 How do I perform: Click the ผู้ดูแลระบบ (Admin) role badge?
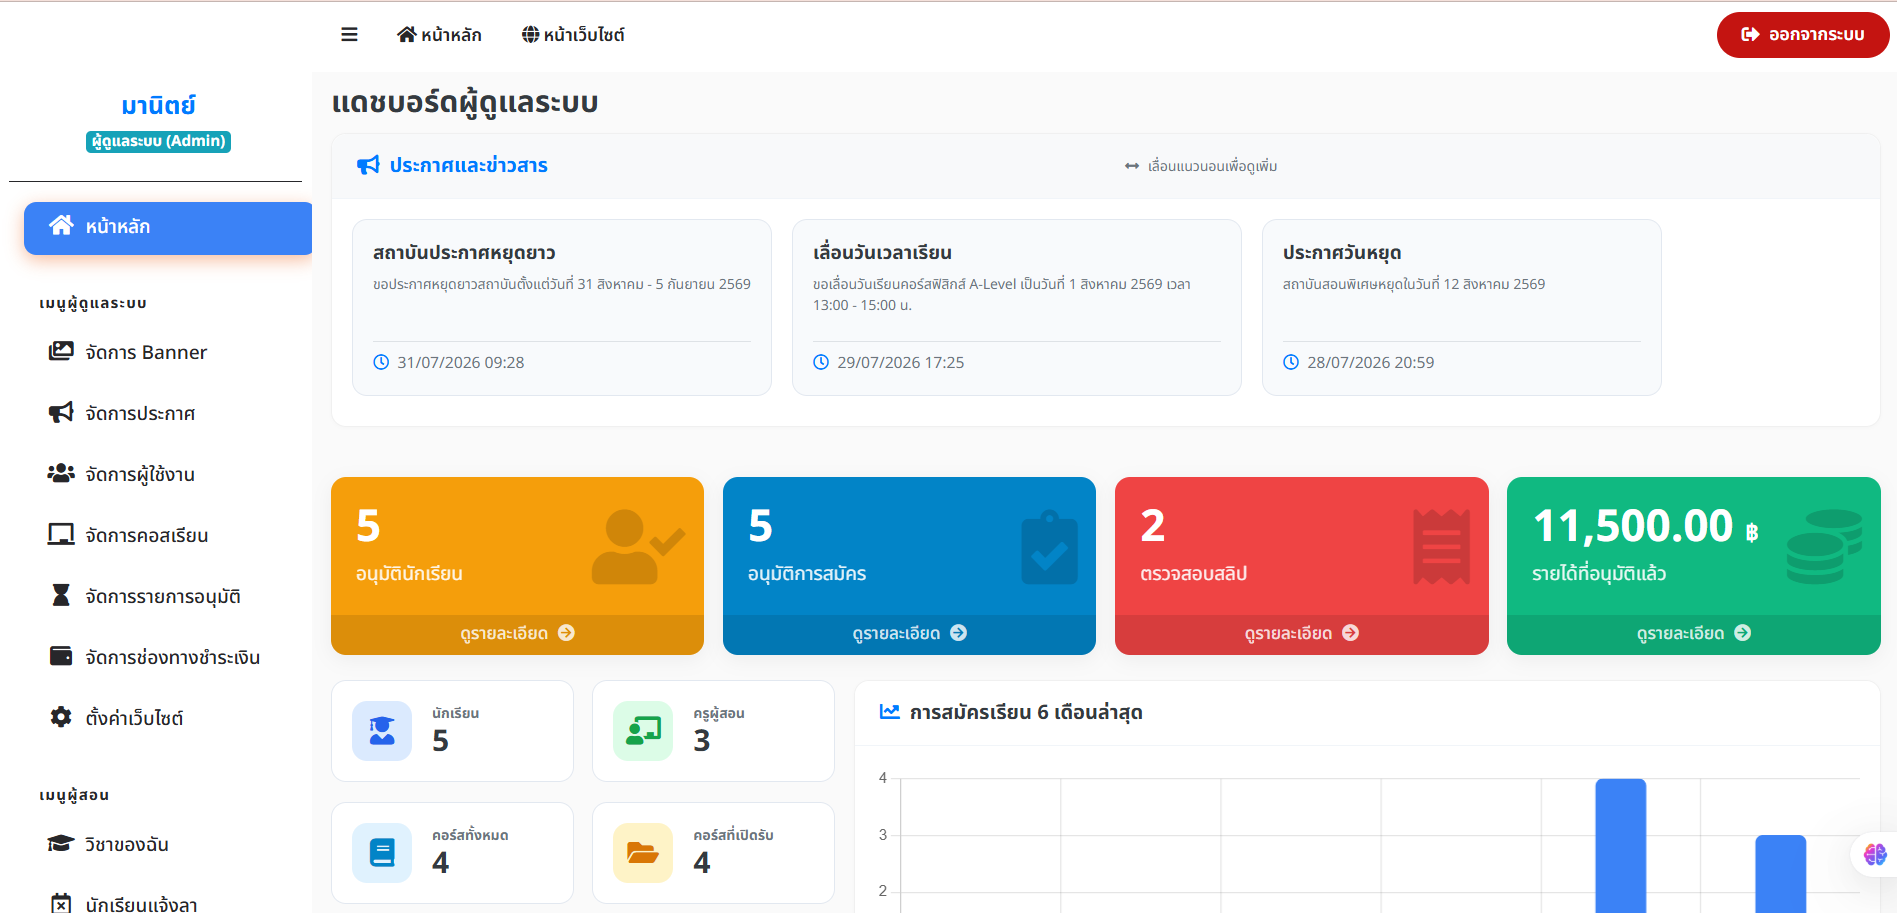158,142
